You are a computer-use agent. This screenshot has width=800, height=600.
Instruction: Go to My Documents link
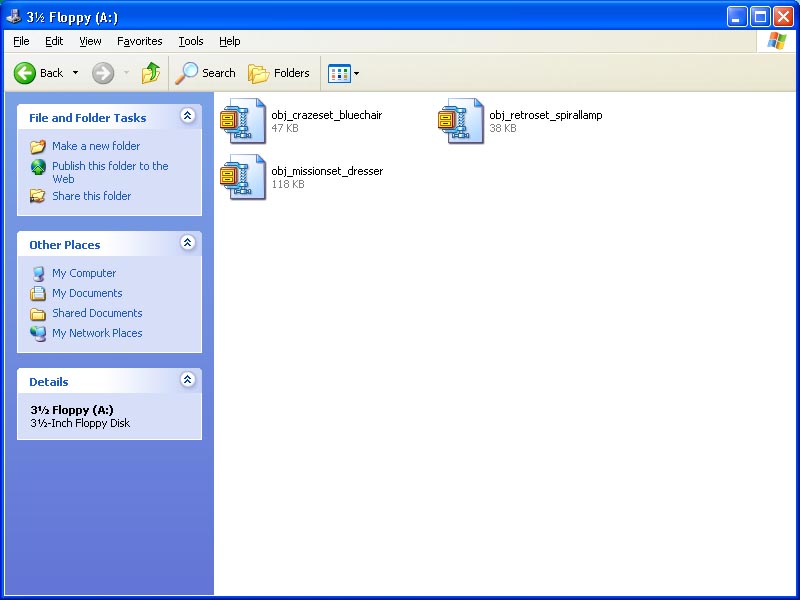87,293
